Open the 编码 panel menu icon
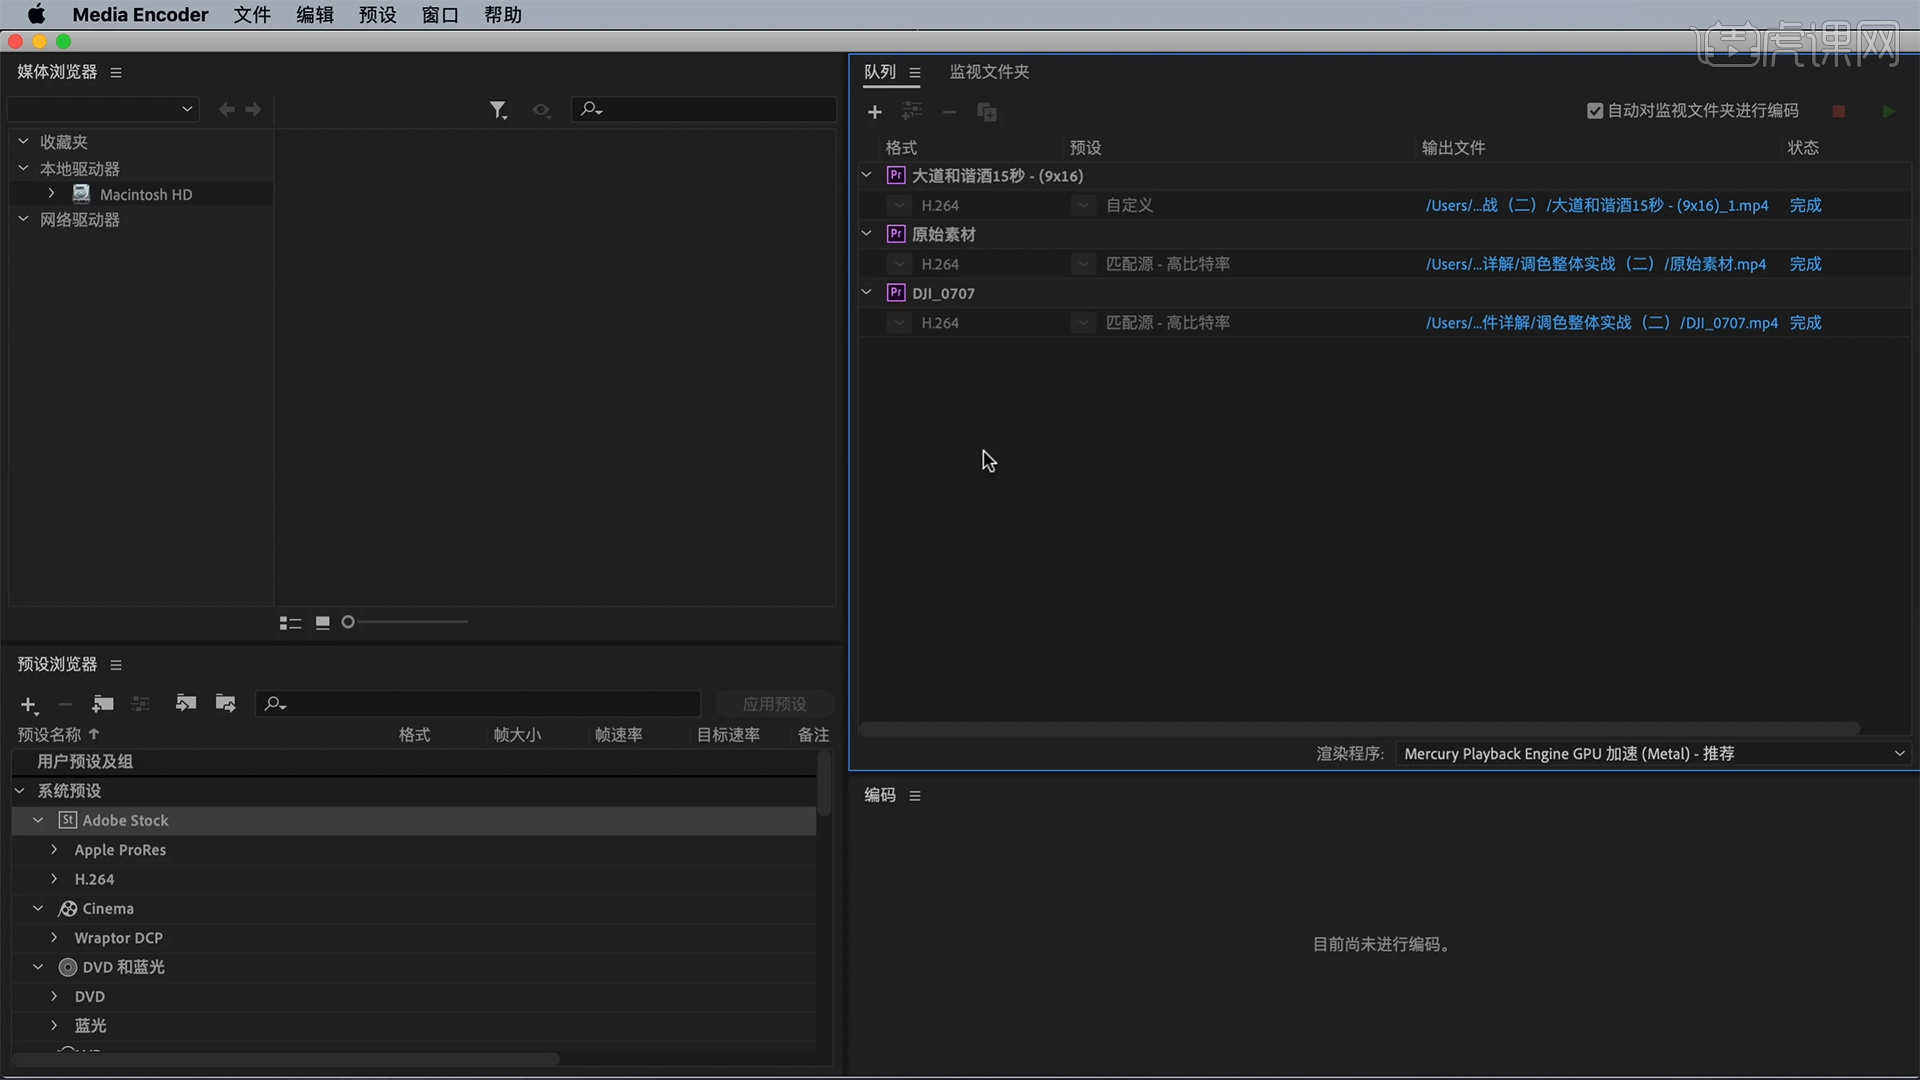Image resolution: width=1920 pixels, height=1080 pixels. click(915, 796)
